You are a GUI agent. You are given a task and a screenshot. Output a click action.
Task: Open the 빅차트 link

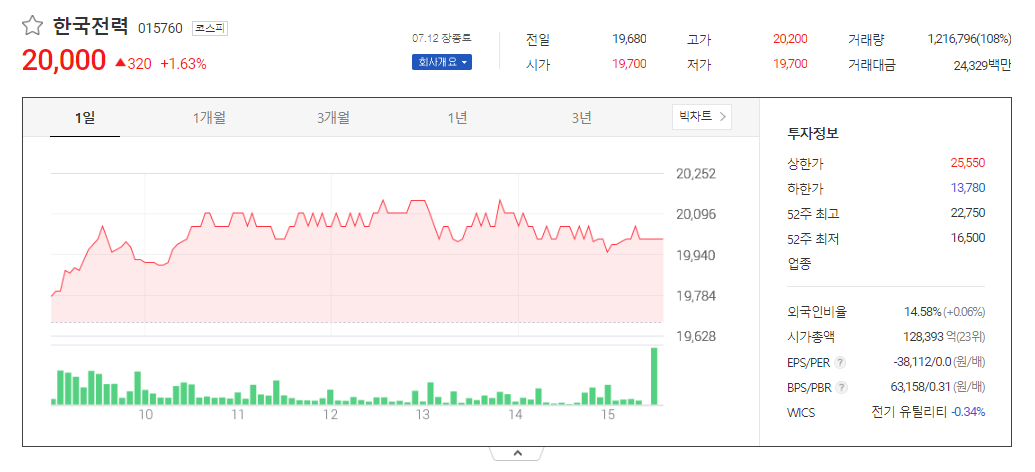click(702, 117)
